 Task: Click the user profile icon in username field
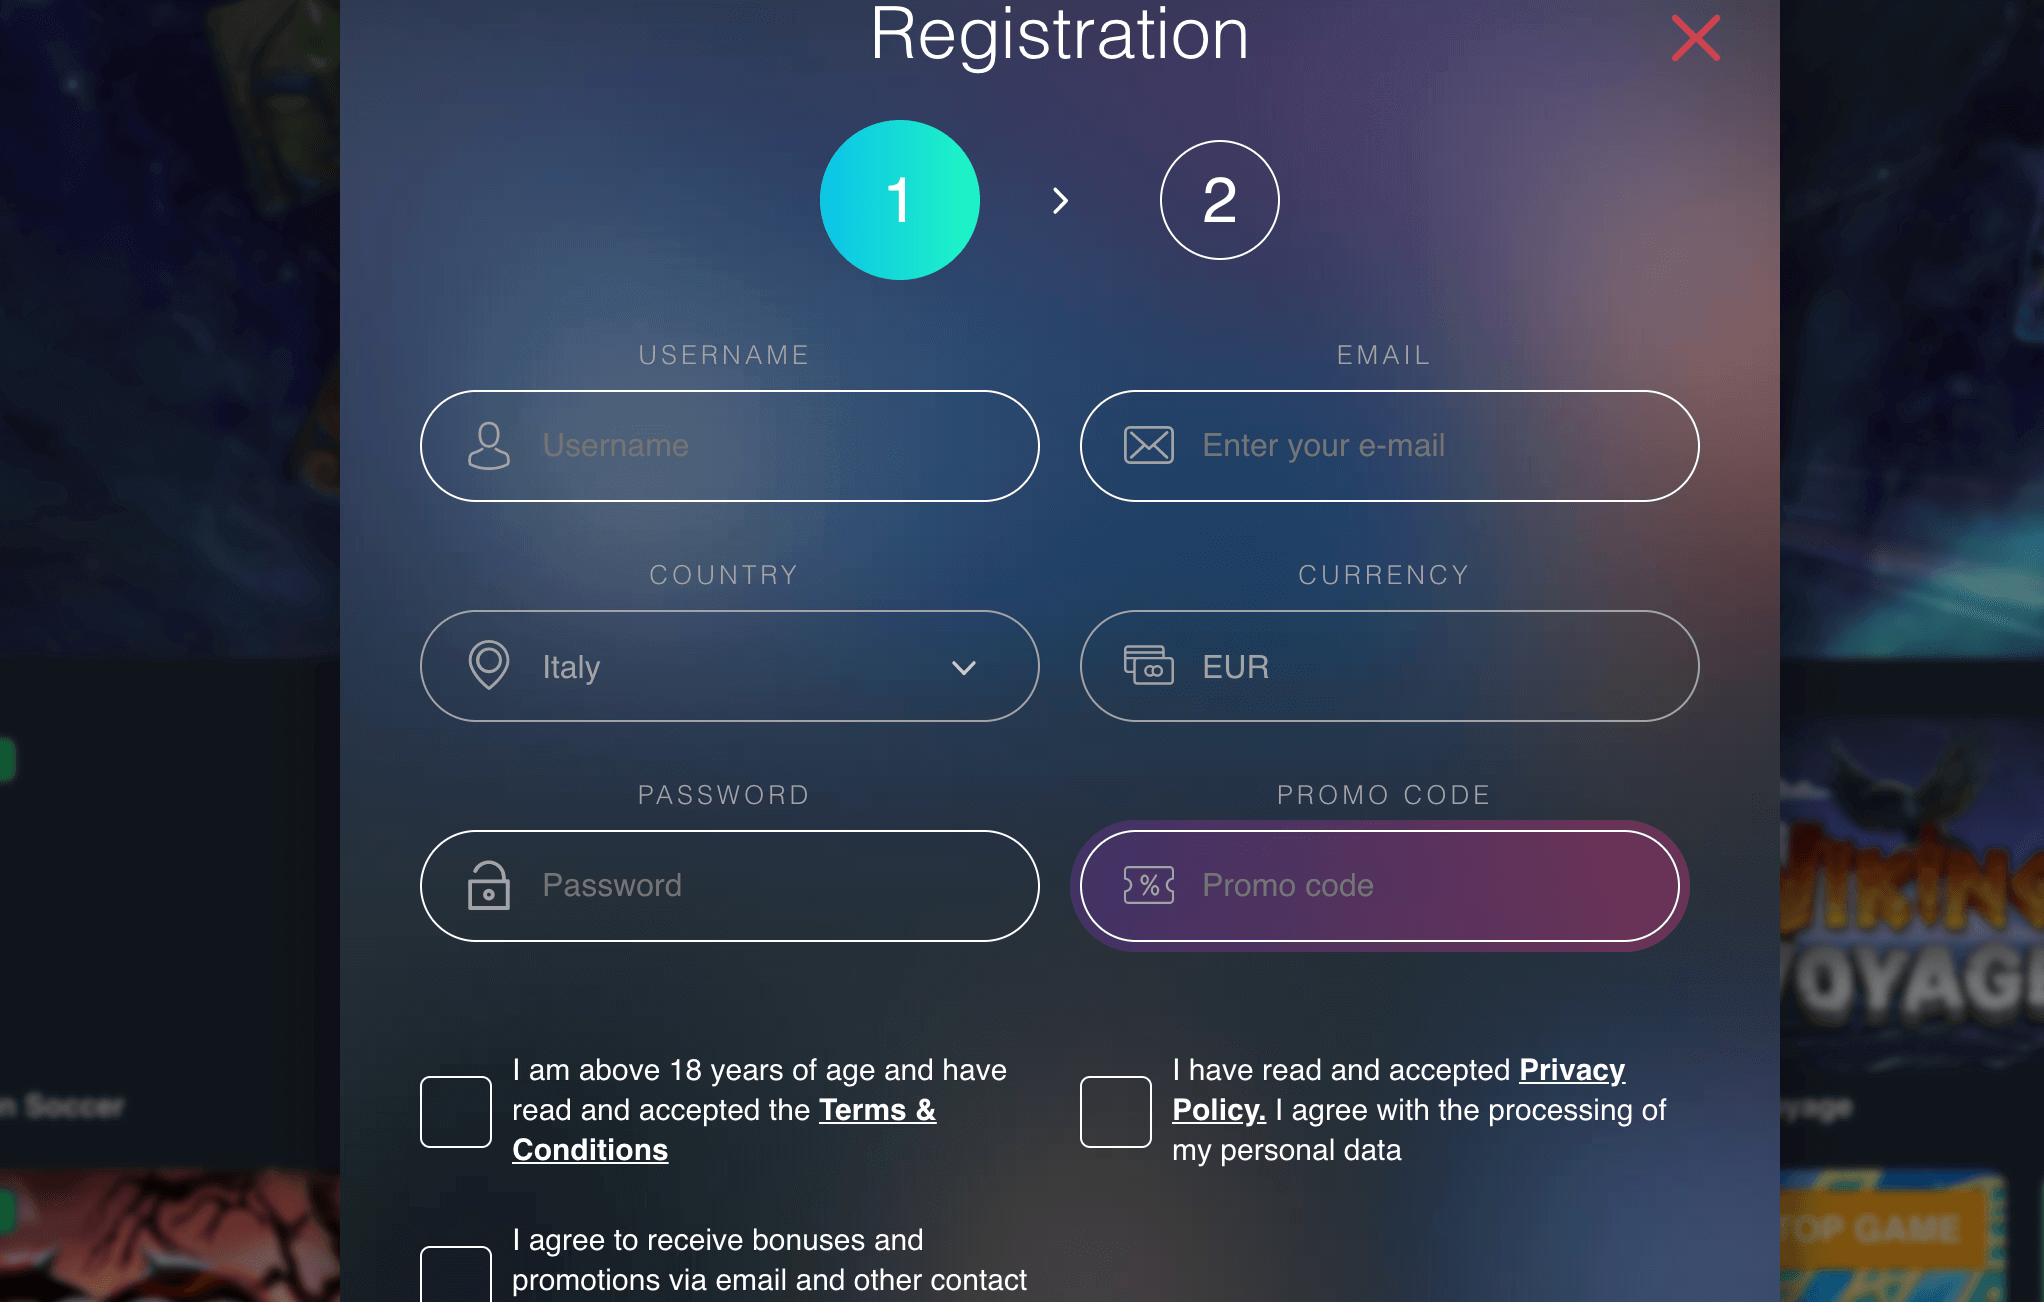(489, 445)
